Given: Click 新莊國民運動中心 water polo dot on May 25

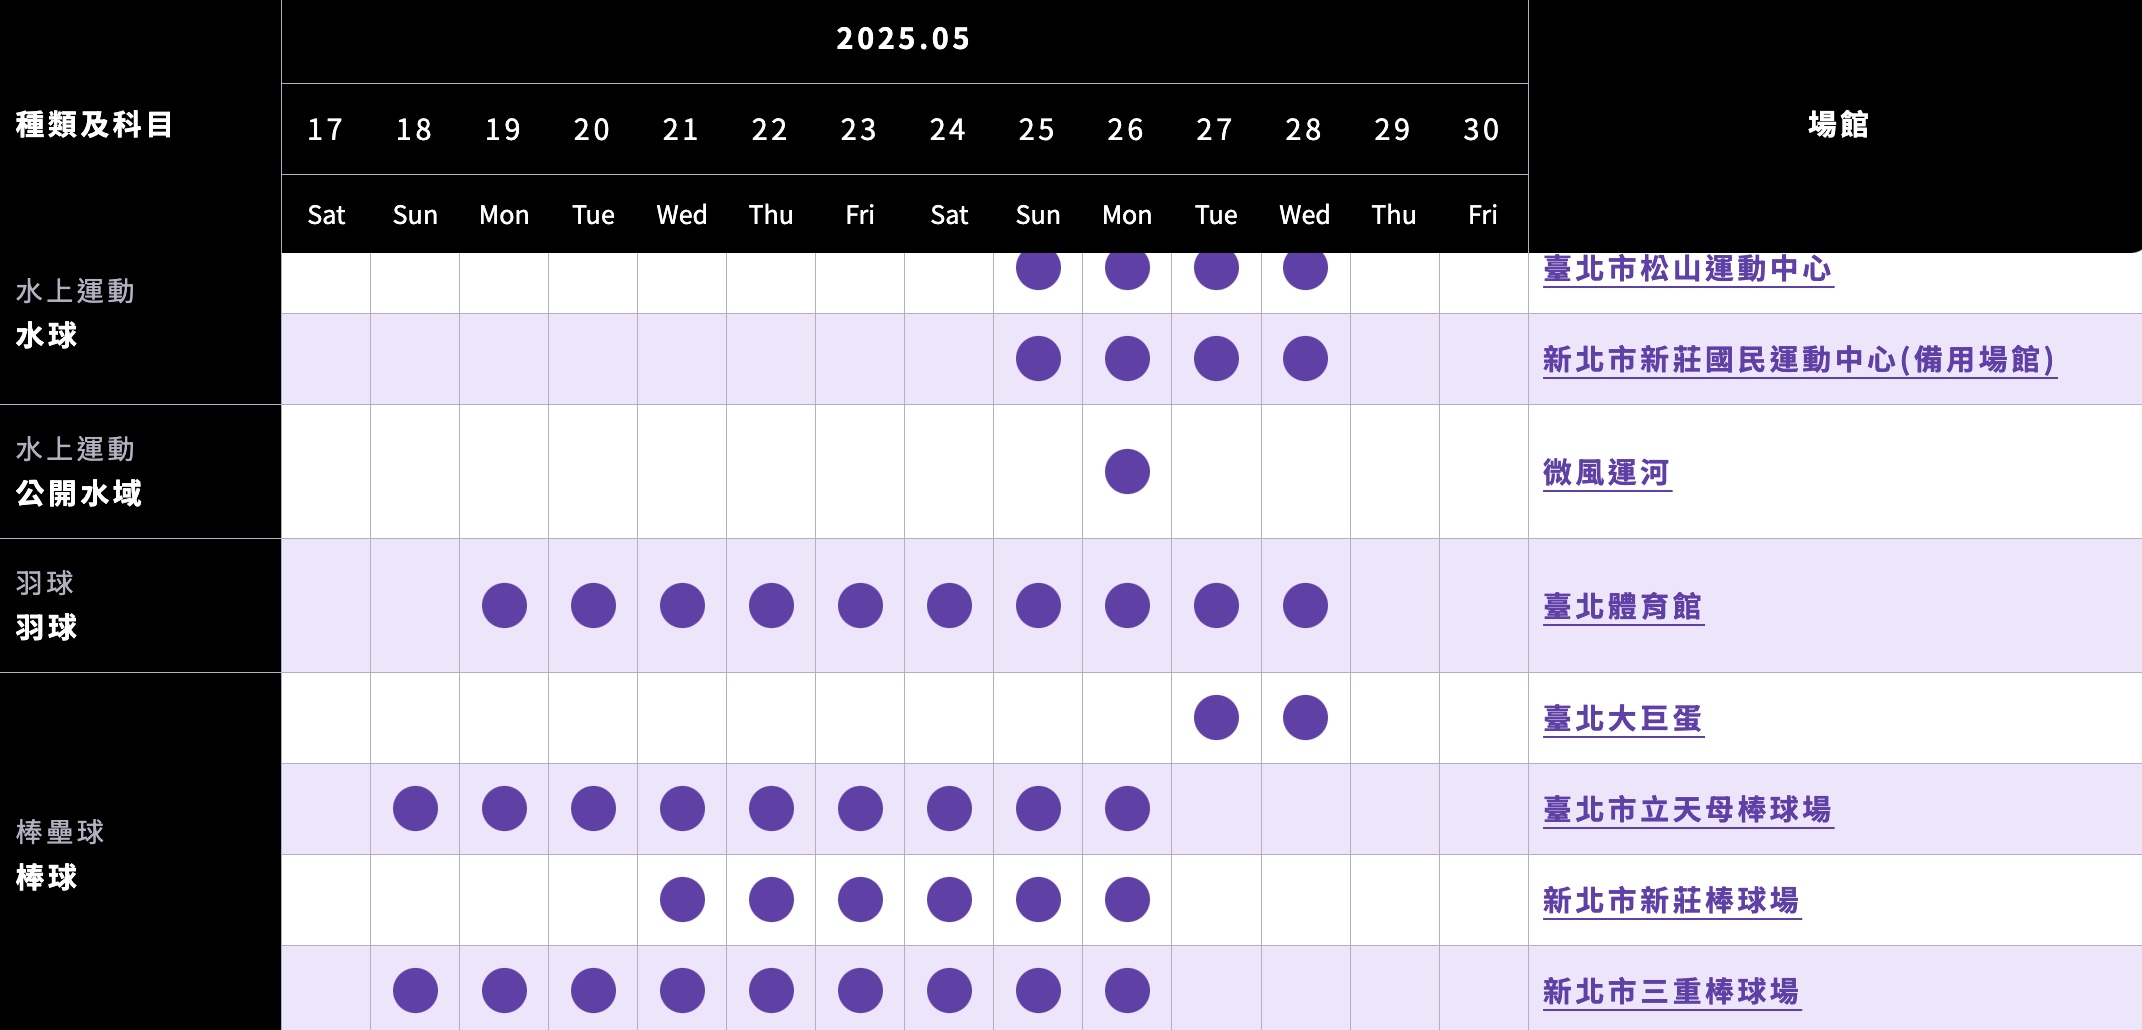Looking at the screenshot, I should 1038,358.
